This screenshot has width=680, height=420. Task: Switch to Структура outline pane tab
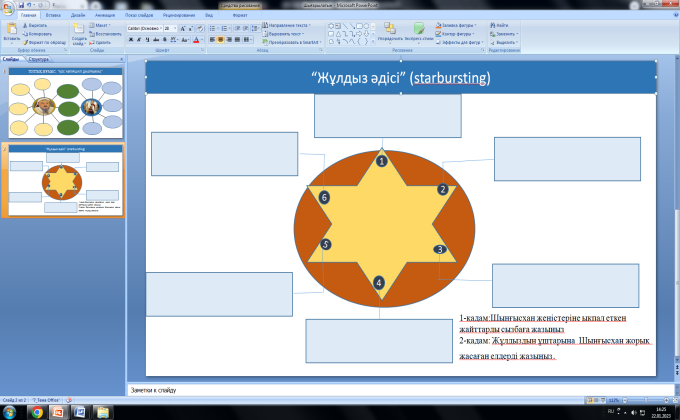coord(39,59)
